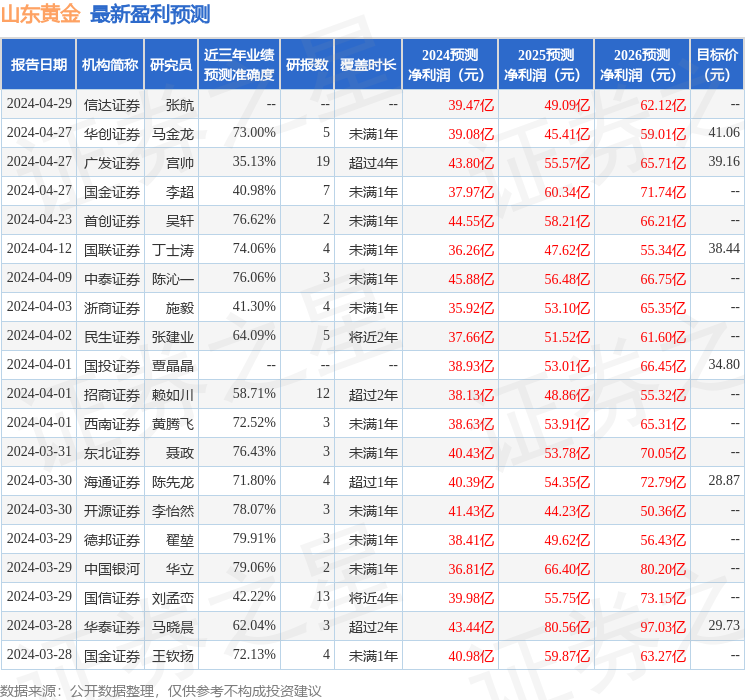Click the 2024 forecast value 45.88亿

pos(470,279)
